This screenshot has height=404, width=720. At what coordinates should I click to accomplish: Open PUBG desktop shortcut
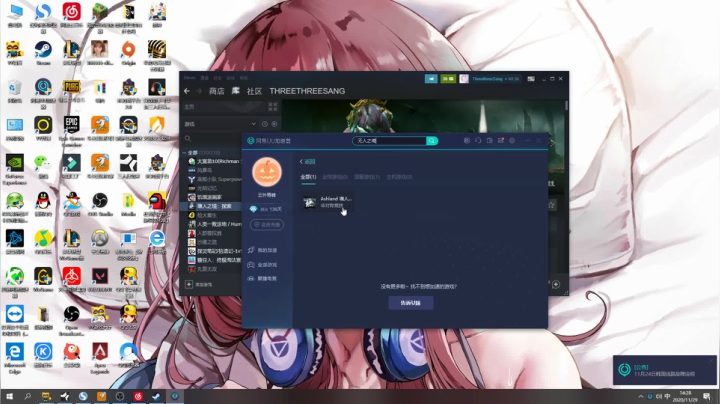point(72,89)
